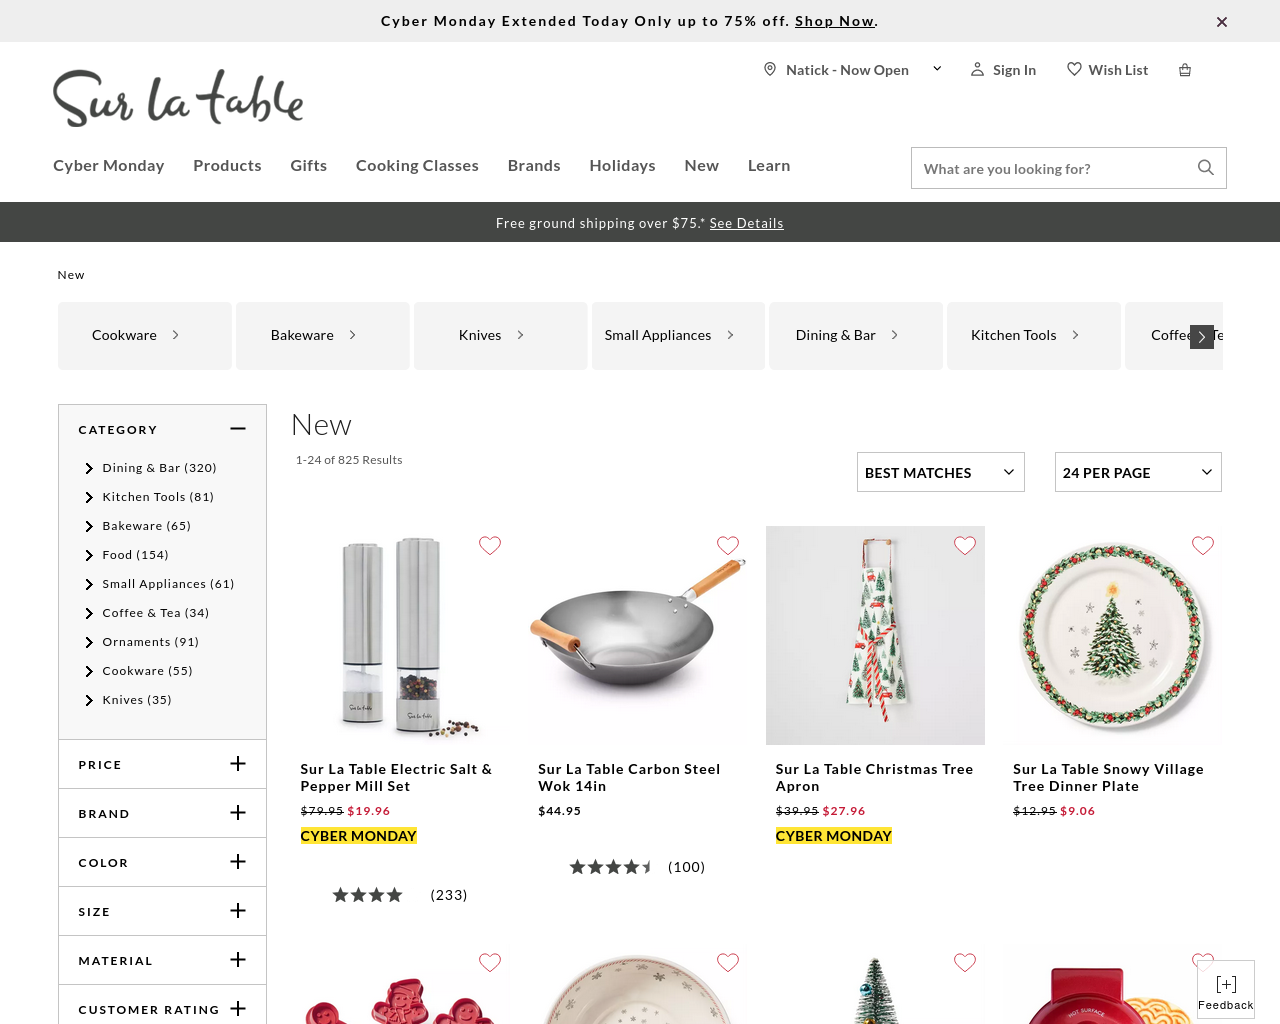The width and height of the screenshot is (1280, 1024).
Task: Click the Natick store location pin icon
Action: (770, 69)
